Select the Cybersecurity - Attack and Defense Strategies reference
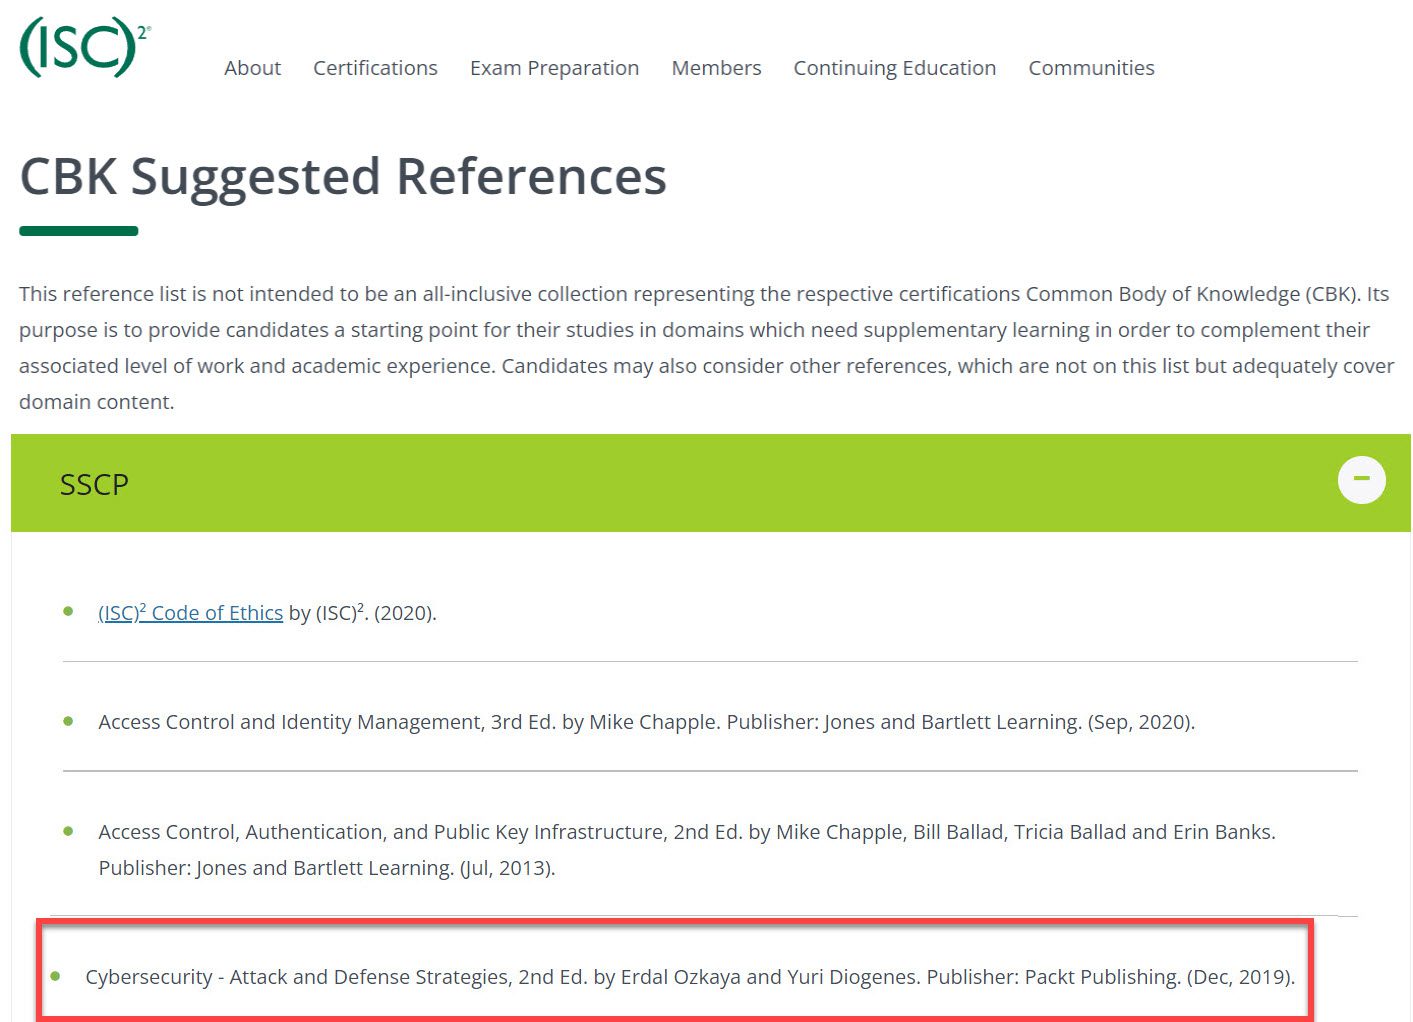 click(x=690, y=977)
